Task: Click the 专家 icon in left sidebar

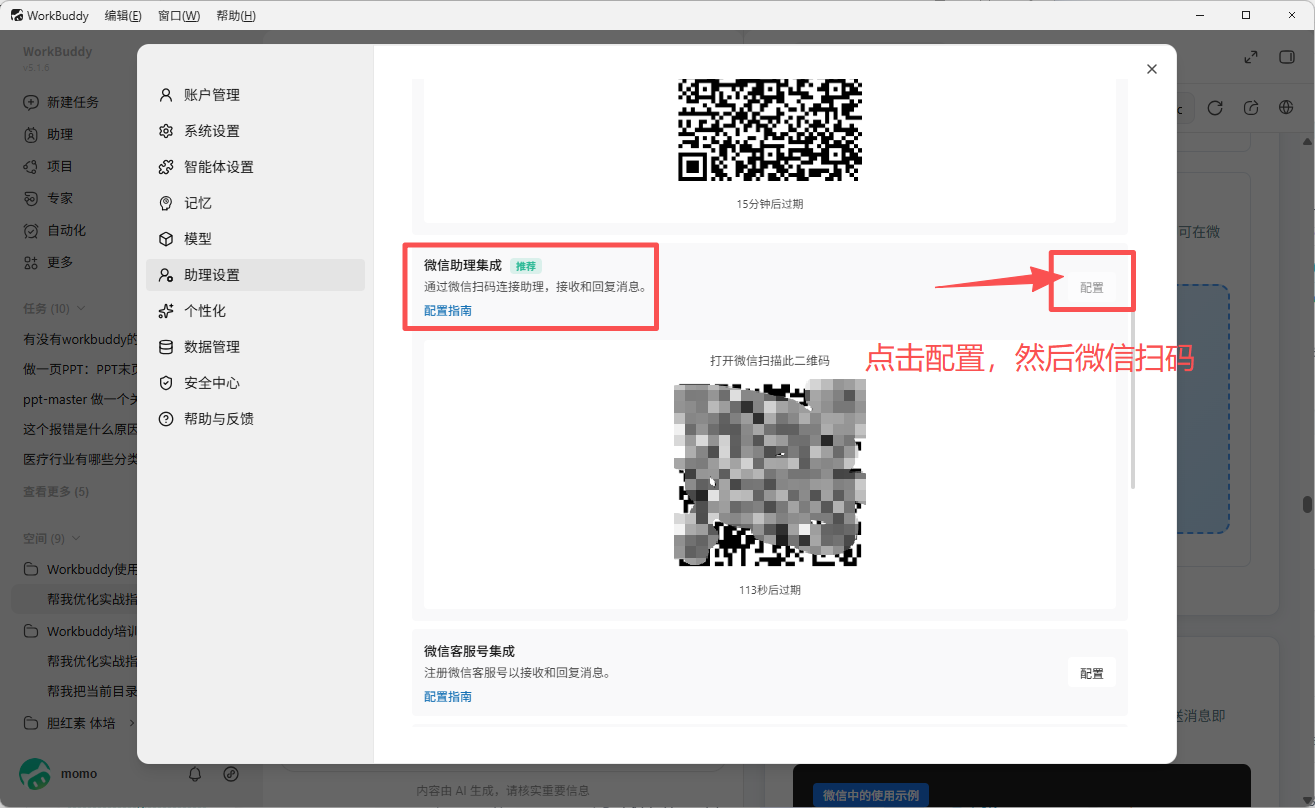Action: pos(31,198)
